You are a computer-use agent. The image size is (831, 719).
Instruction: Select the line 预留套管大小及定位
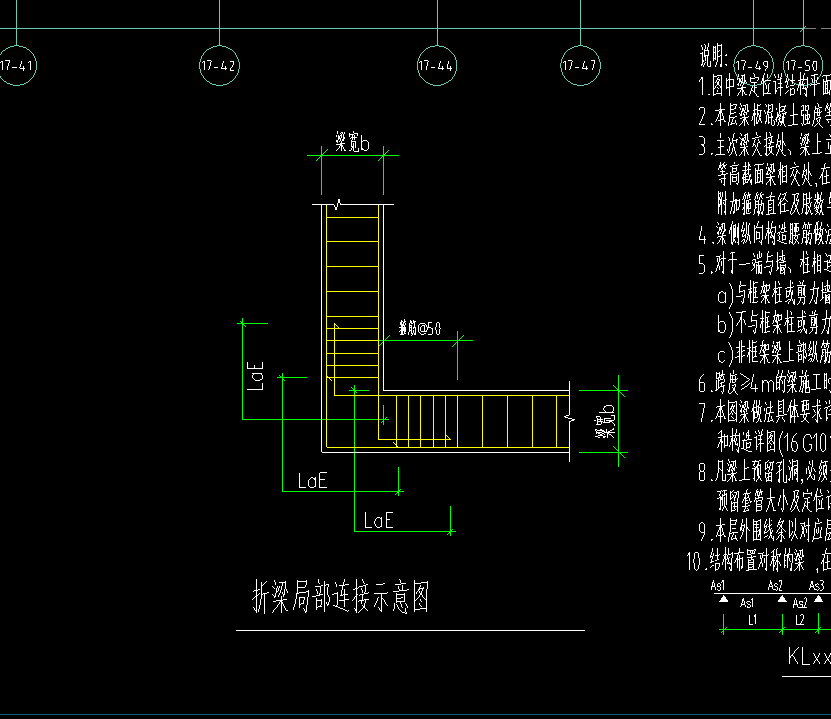click(x=774, y=500)
